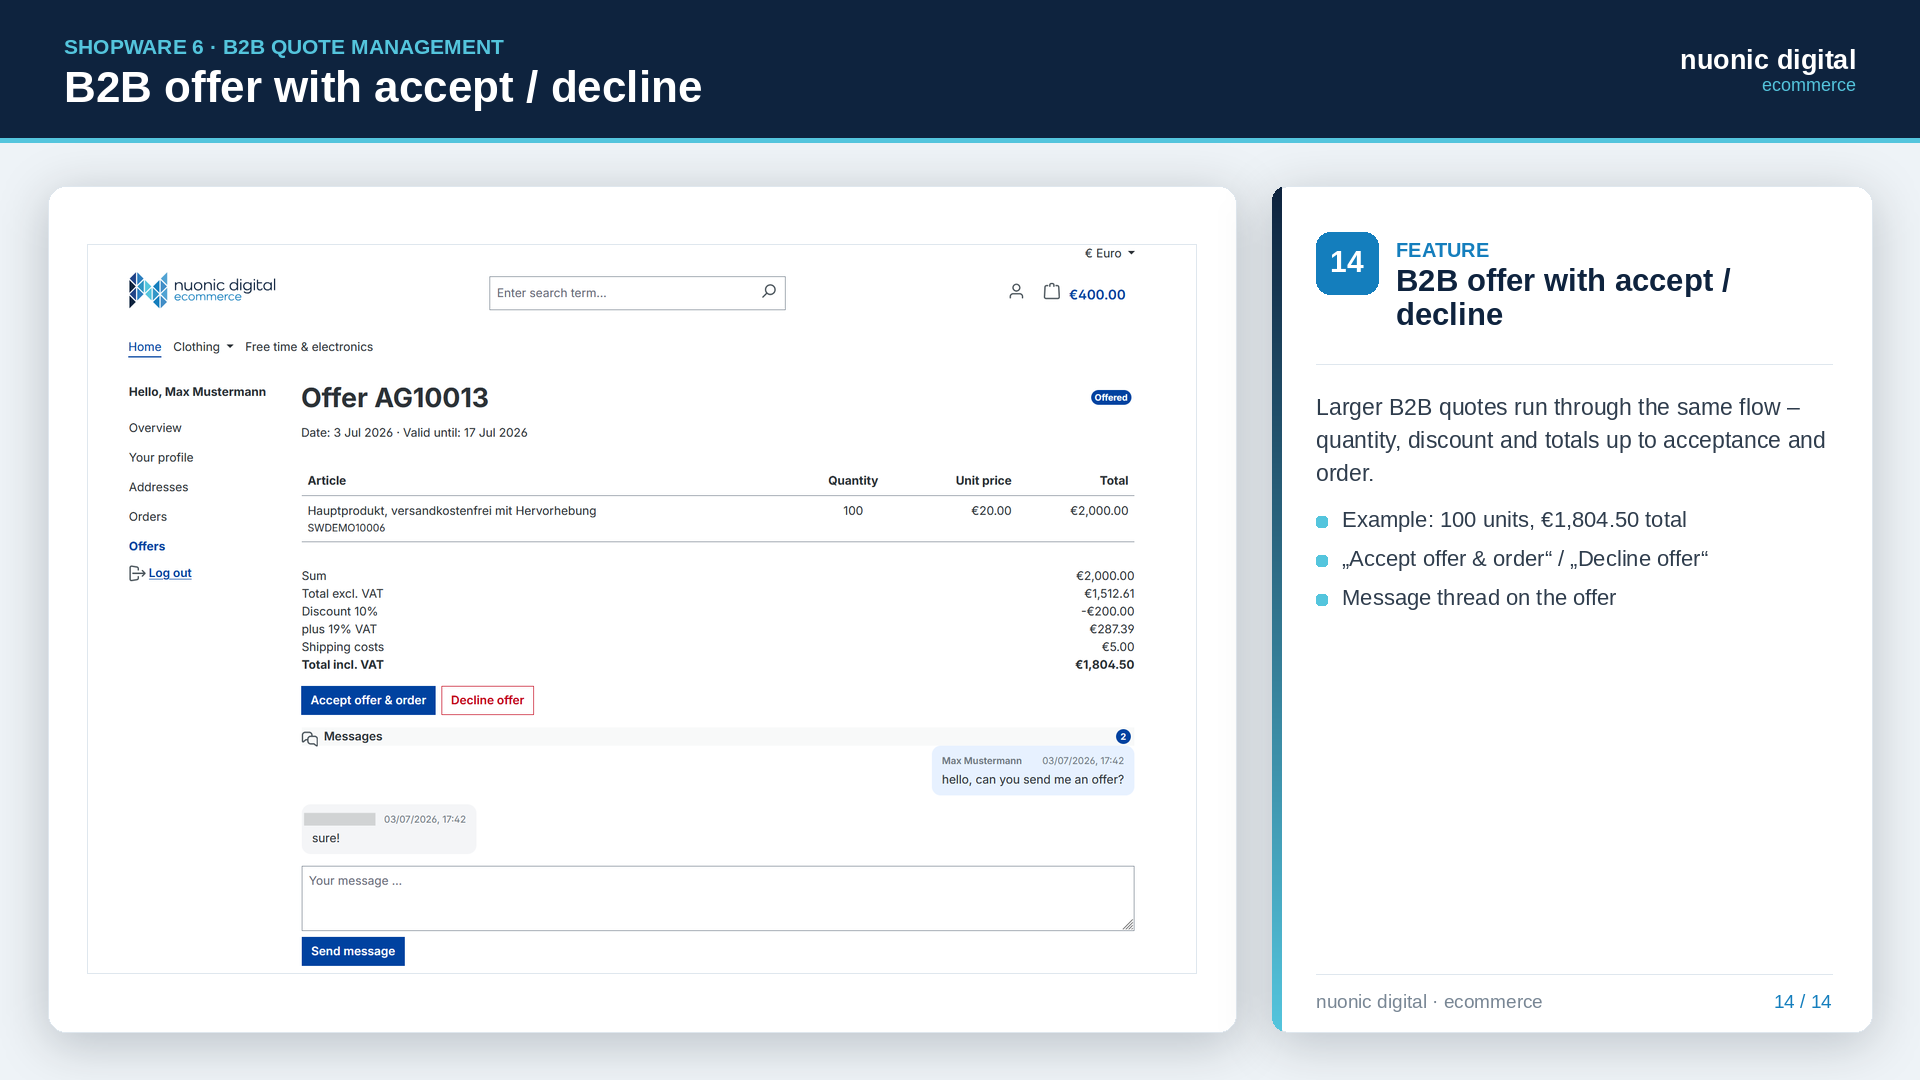Expand the Clothing category menu

[203, 347]
